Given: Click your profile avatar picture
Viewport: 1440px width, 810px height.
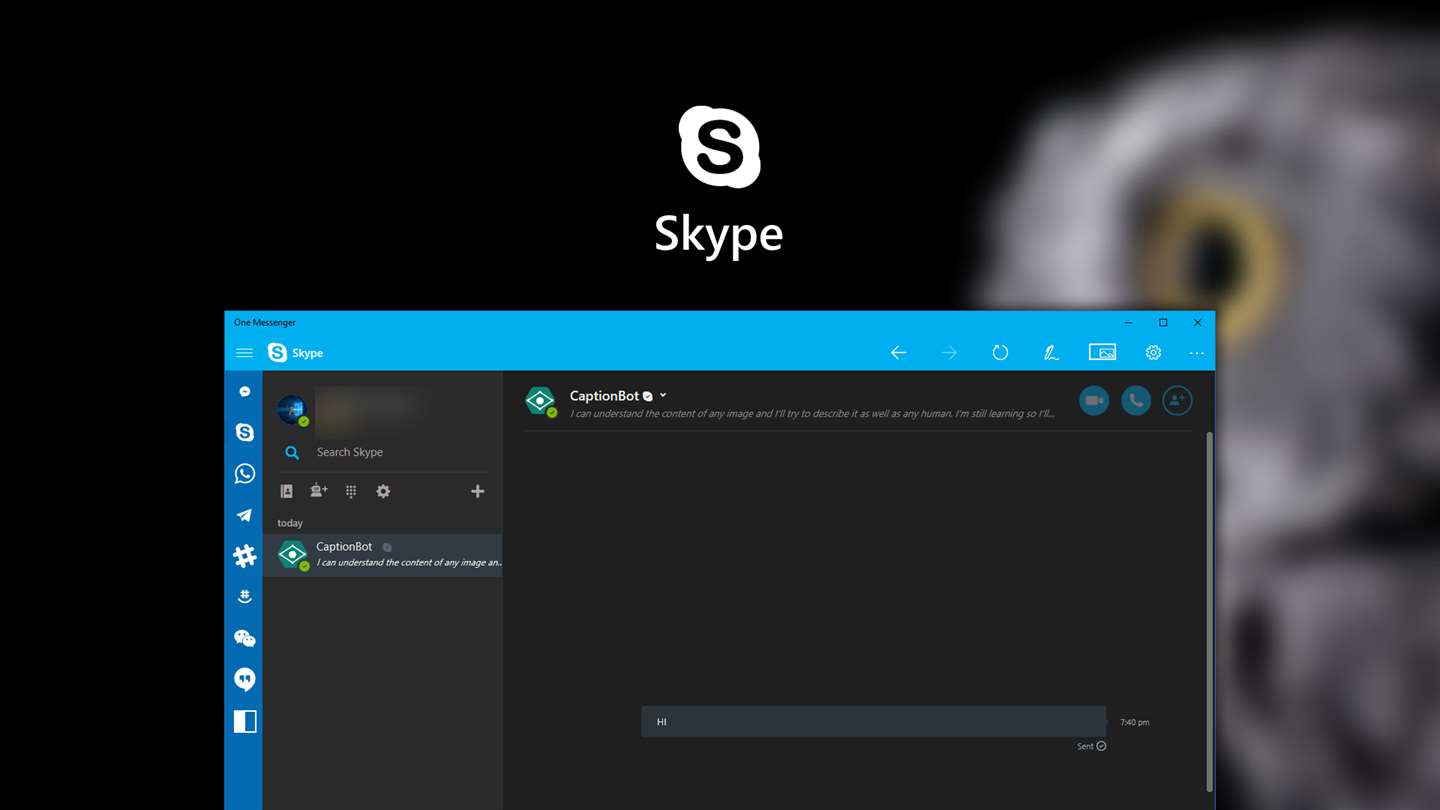Looking at the screenshot, I should tap(292, 409).
